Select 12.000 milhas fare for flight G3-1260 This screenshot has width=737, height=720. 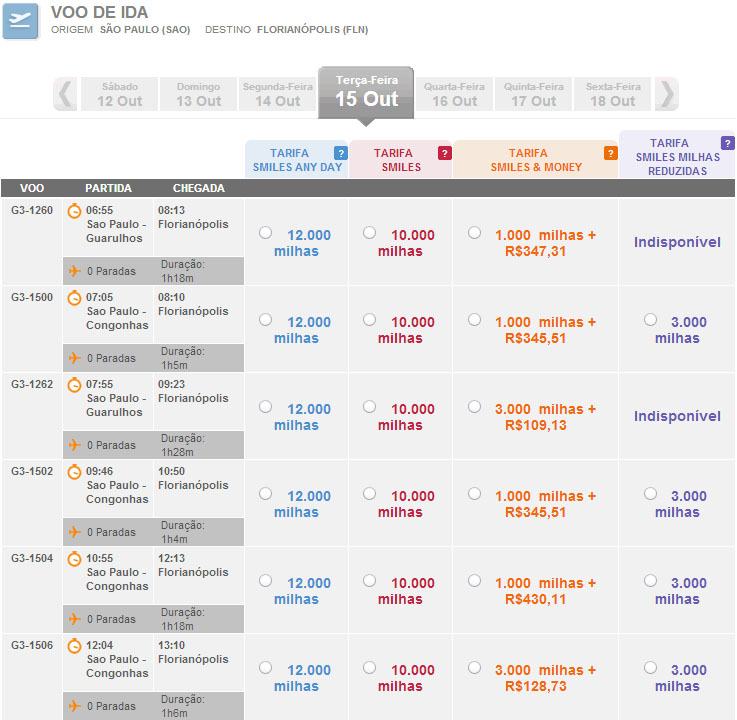(x=265, y=233)
